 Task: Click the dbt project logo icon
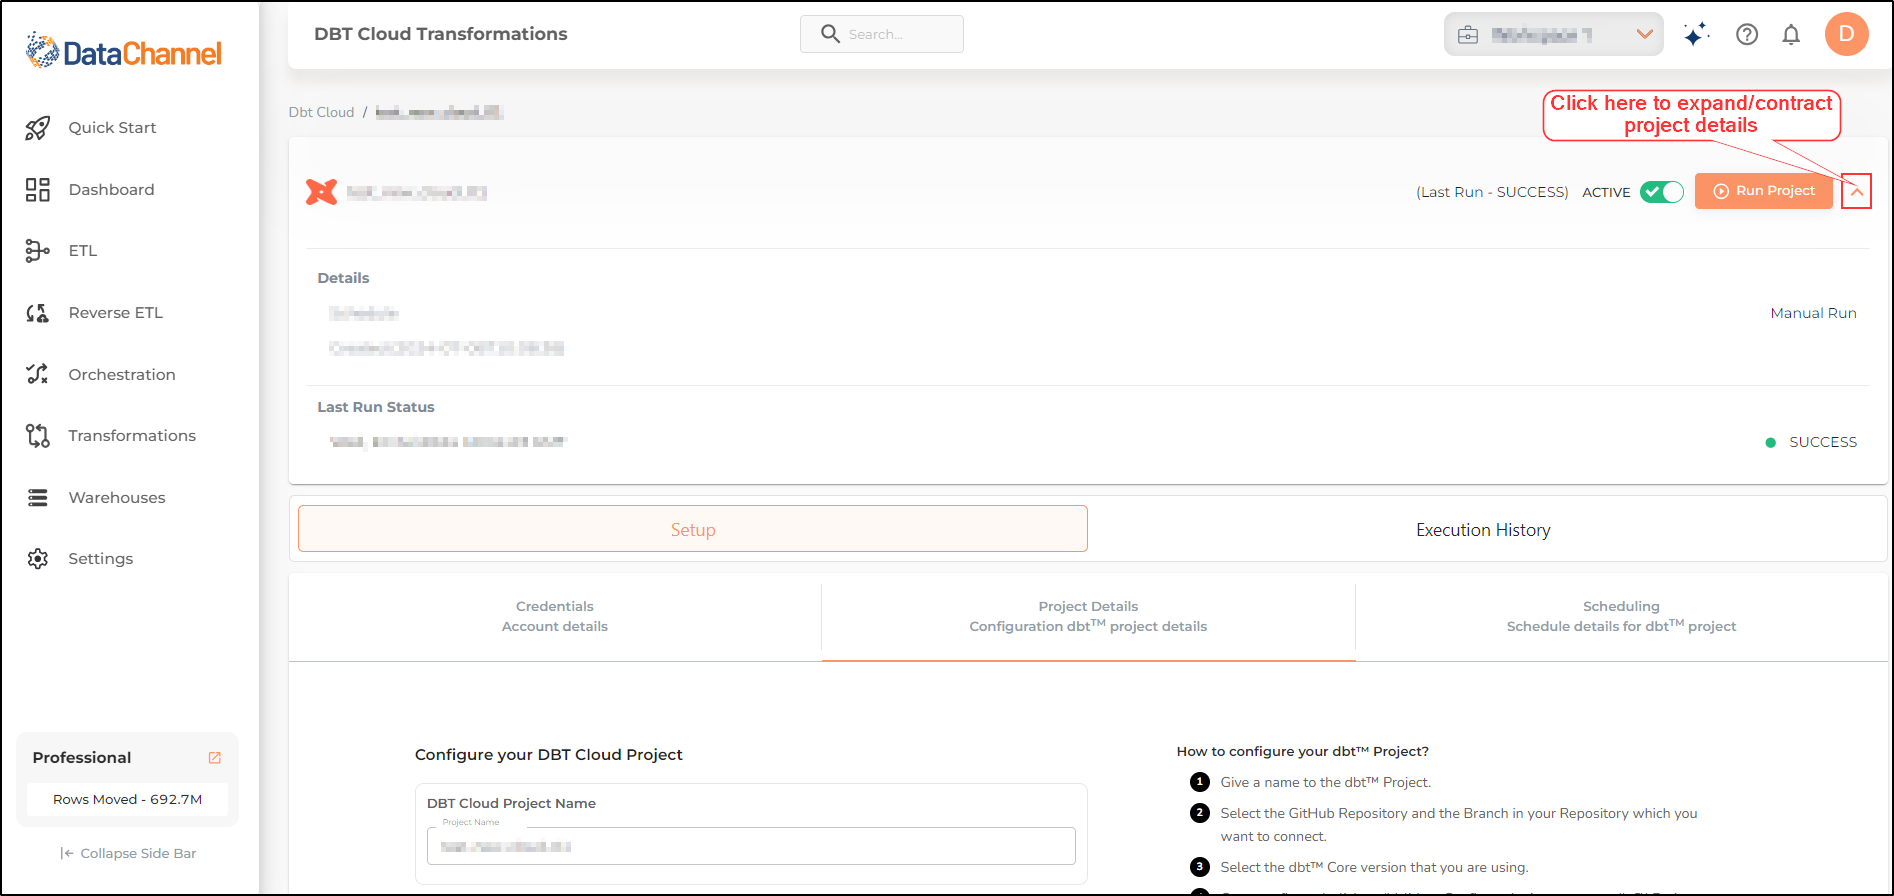point(322,192)
